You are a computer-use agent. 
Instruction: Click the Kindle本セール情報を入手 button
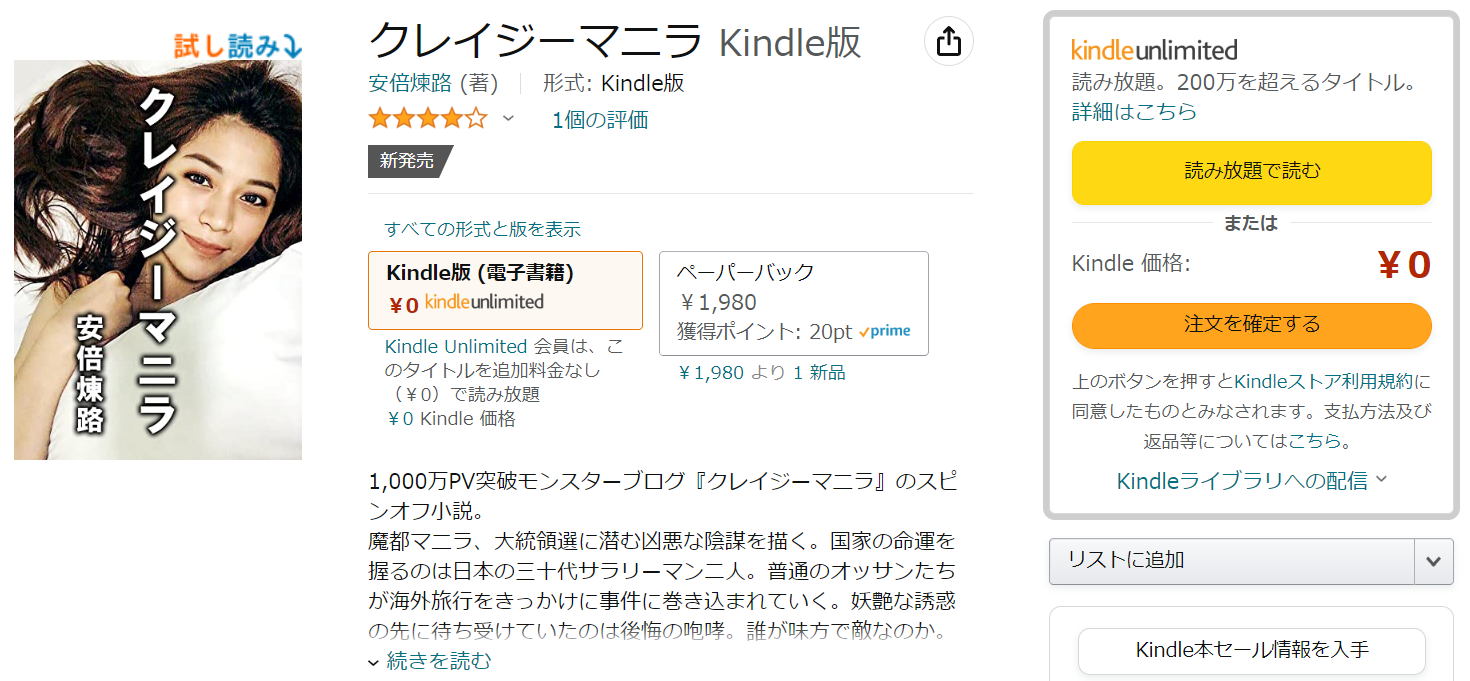(1251, 650)
